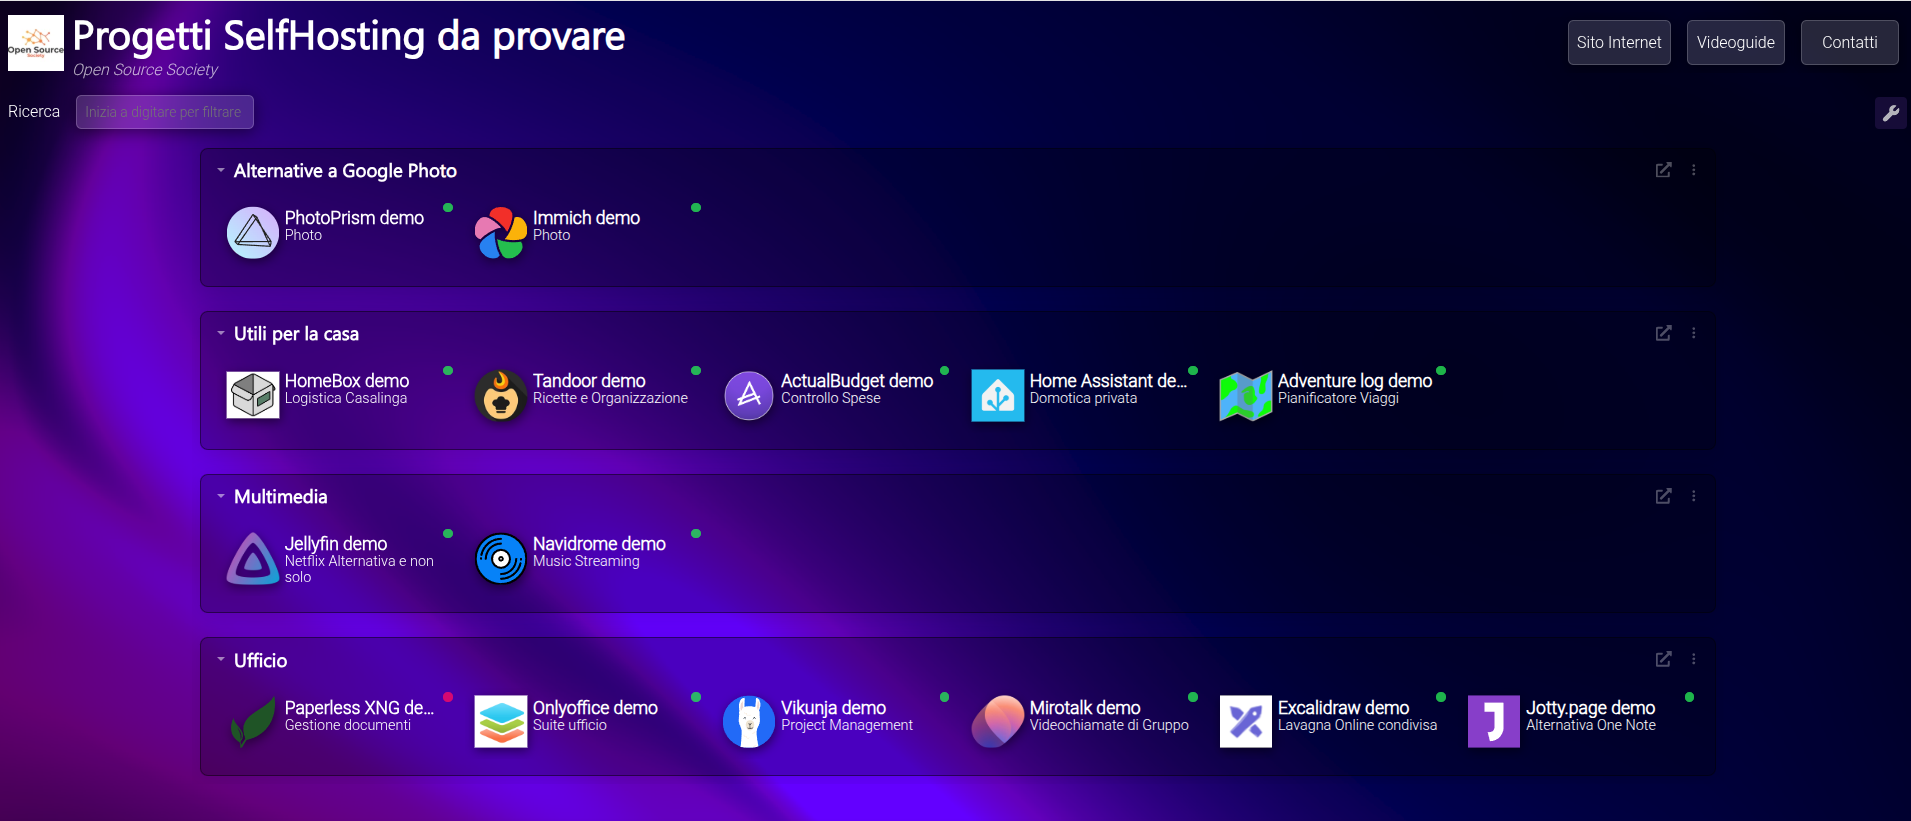1911x821 pixels.
Task: Collapse the Alternative a Google Photo section
Action: (x=221, y=170)
